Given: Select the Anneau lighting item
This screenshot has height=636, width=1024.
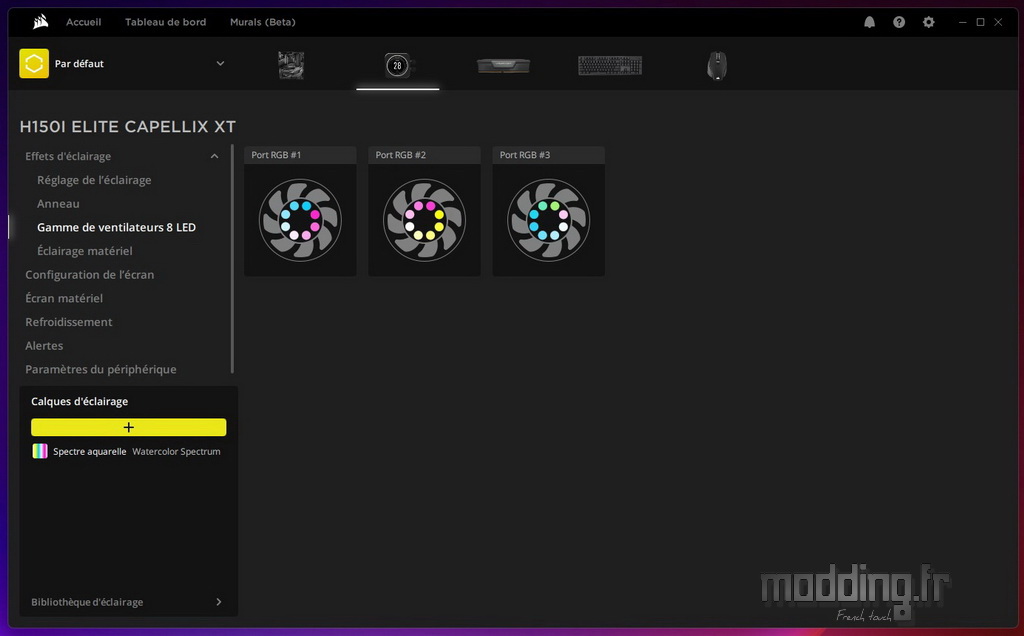Looking at the screenshot, I should click(x=58, y=204).
